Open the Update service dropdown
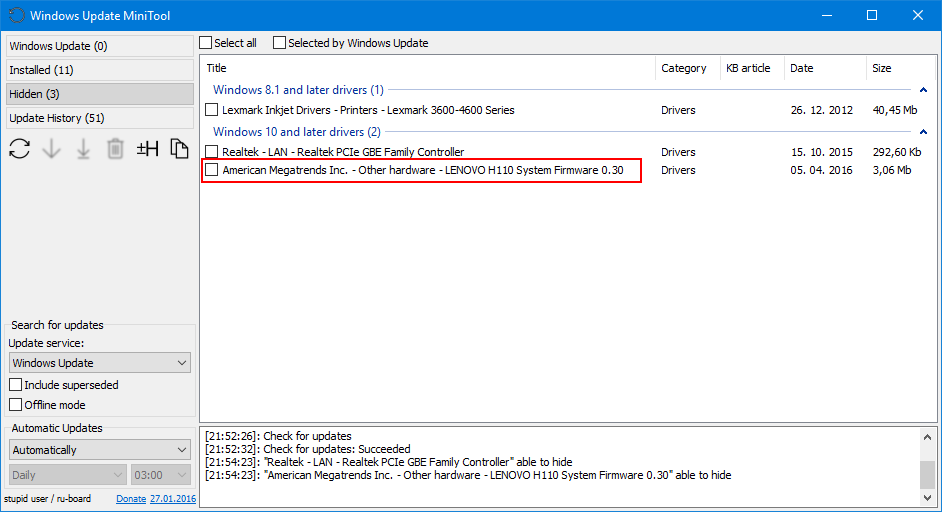Screen dimensions: 942x512 pos(100,363)
